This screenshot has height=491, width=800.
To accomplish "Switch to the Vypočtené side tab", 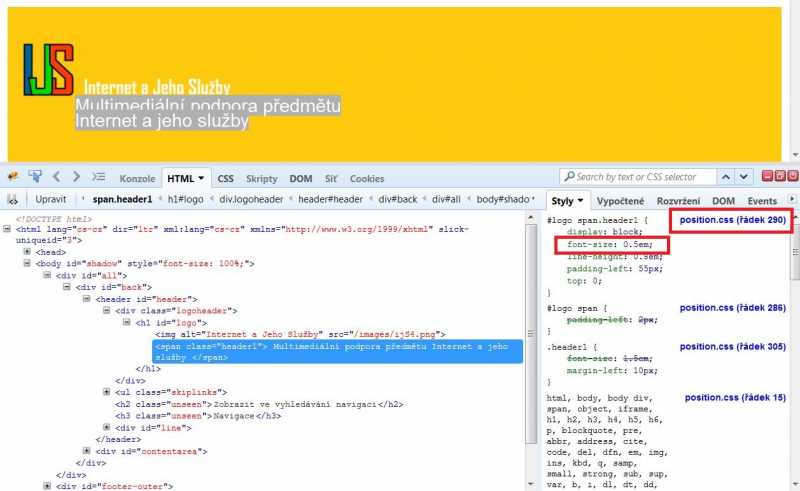I will [620, 201].
